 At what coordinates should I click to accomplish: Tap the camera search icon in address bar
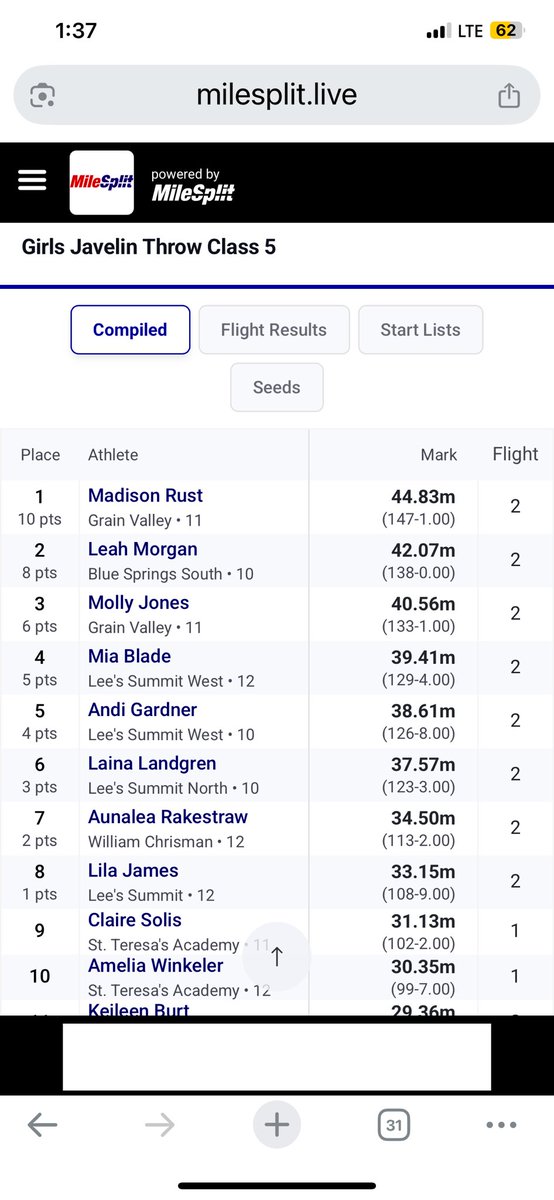(x=42, y=95)
